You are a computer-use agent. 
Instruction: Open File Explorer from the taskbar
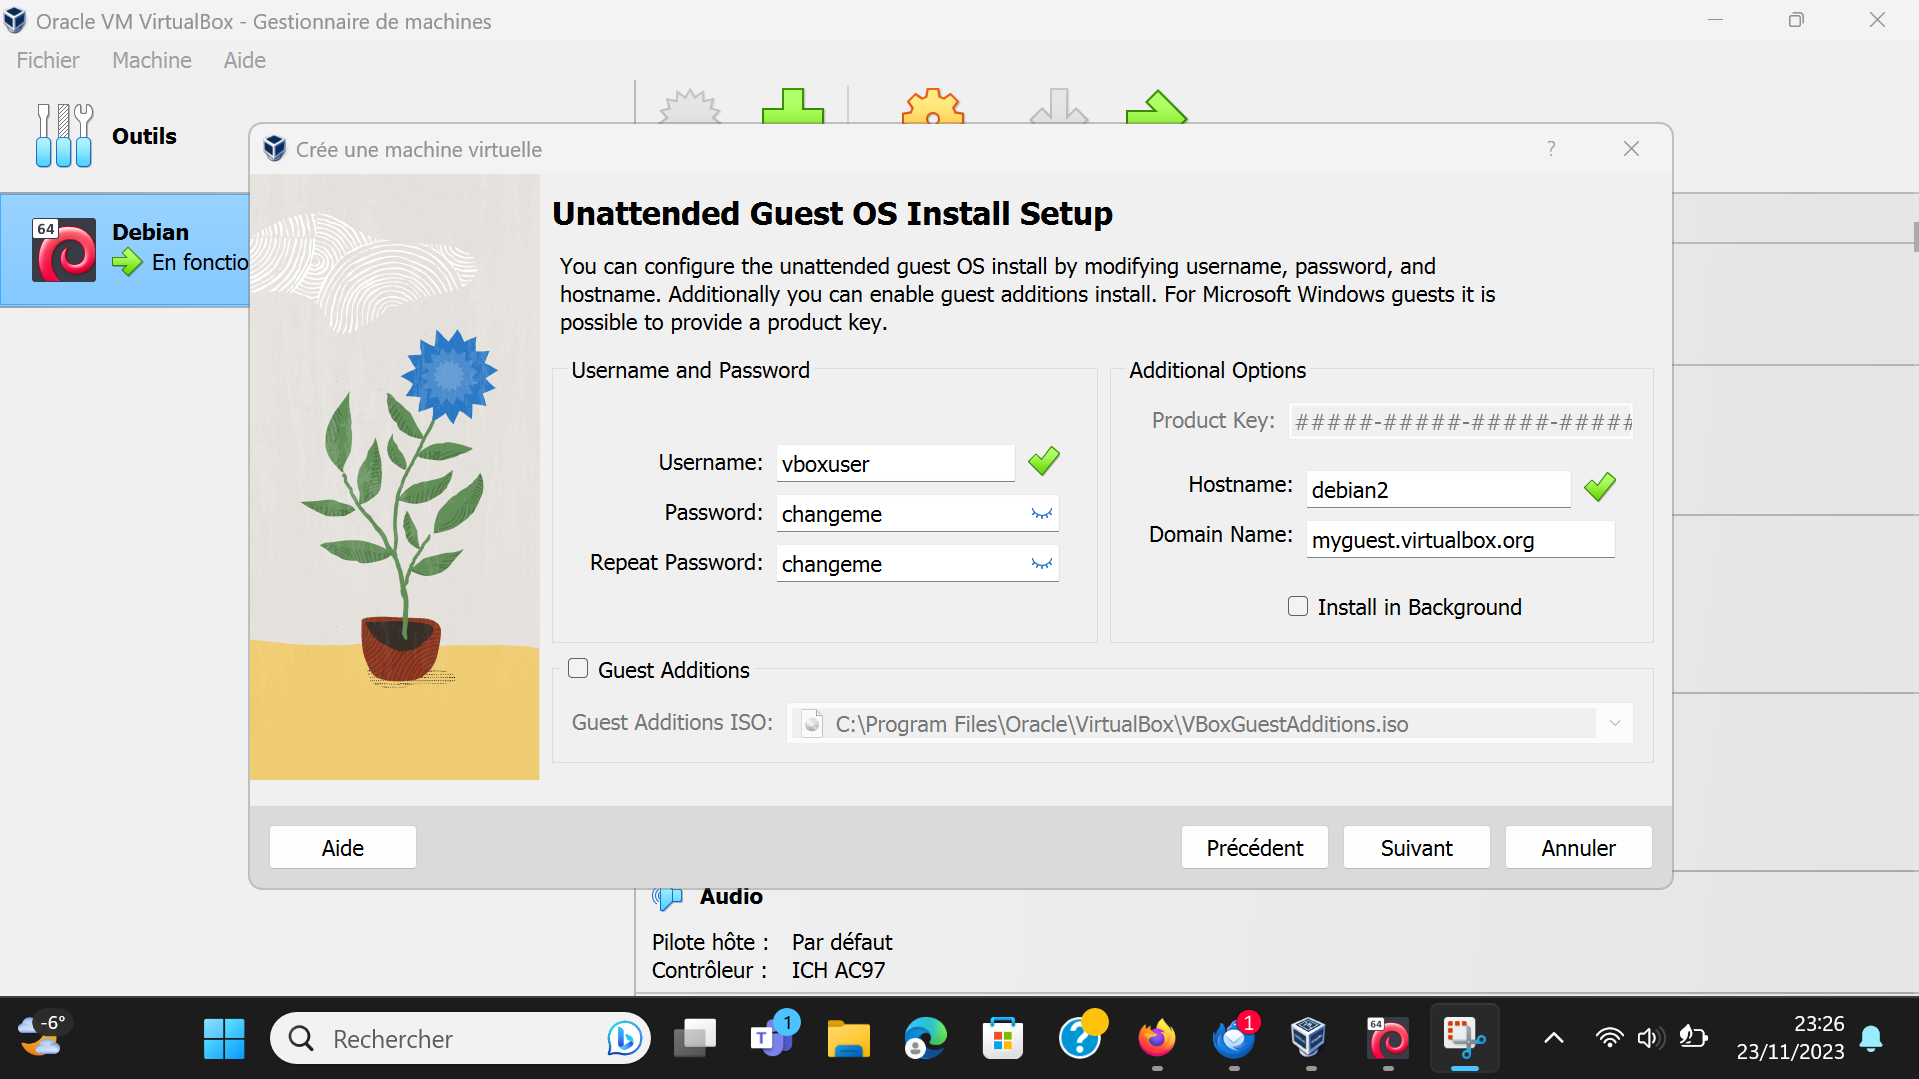tap(848, 1039)
